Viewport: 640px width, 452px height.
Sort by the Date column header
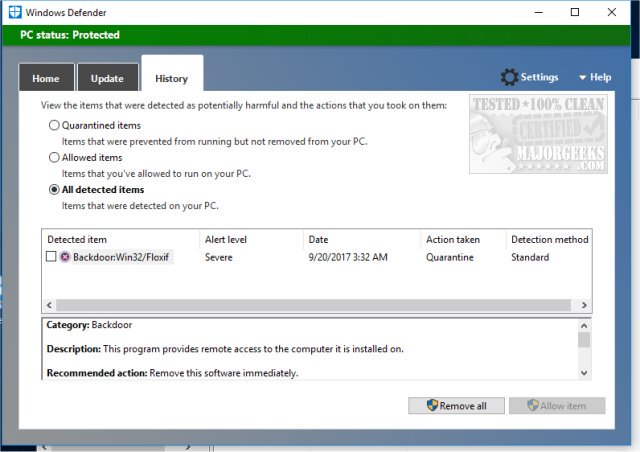point(362,240)
